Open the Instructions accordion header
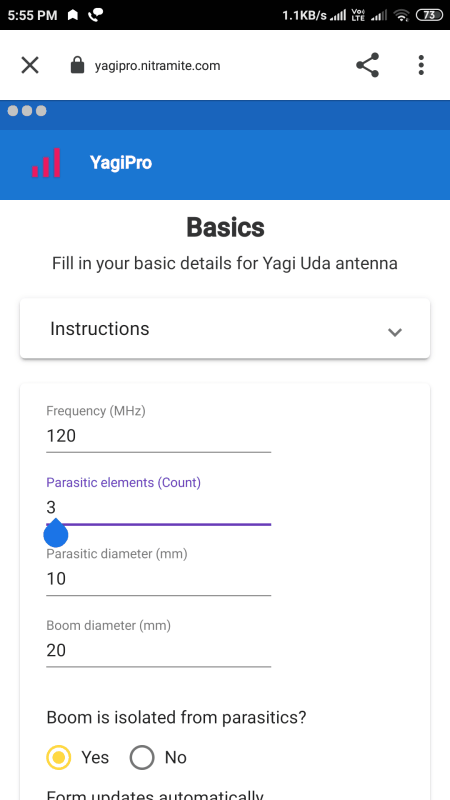This screenshot has height=800, width=450. 225,329
